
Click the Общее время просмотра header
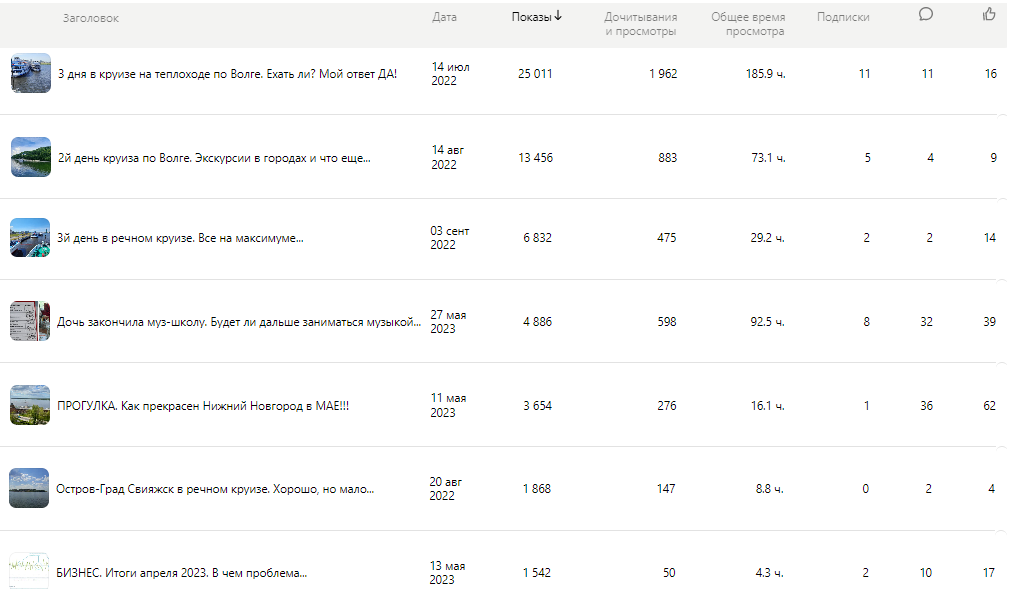coord(749,24)
